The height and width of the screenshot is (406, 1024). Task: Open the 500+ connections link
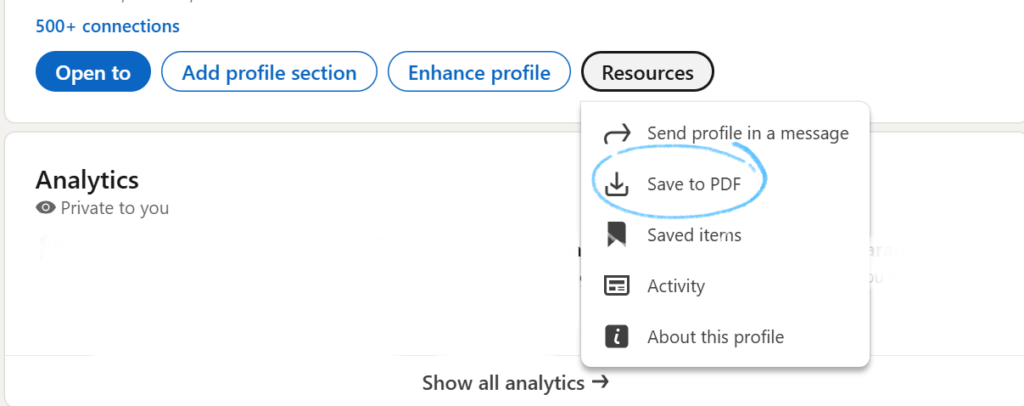coord(108,26)
